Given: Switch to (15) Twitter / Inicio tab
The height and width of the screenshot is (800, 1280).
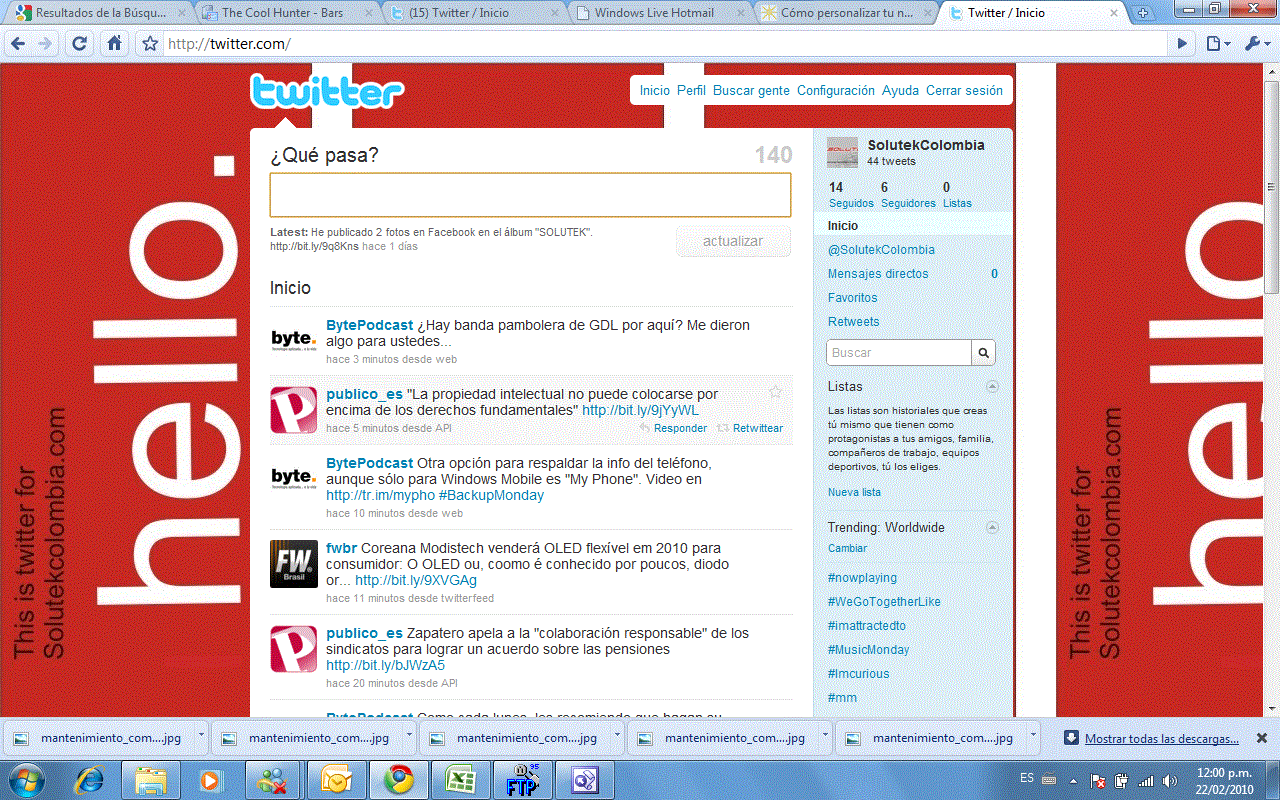Looking at the screenshot, I should point(472,13).
